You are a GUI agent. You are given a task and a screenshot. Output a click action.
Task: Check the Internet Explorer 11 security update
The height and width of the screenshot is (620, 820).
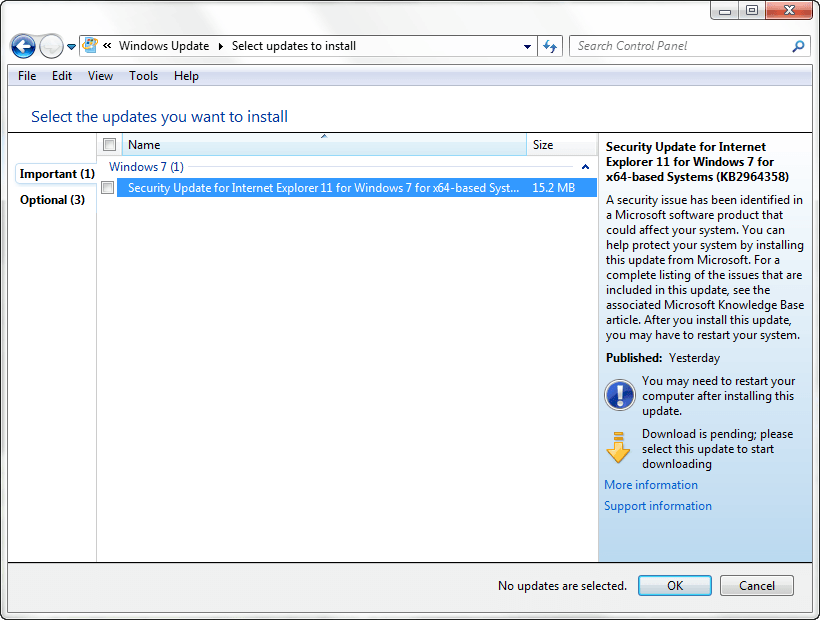coord(108,188)
